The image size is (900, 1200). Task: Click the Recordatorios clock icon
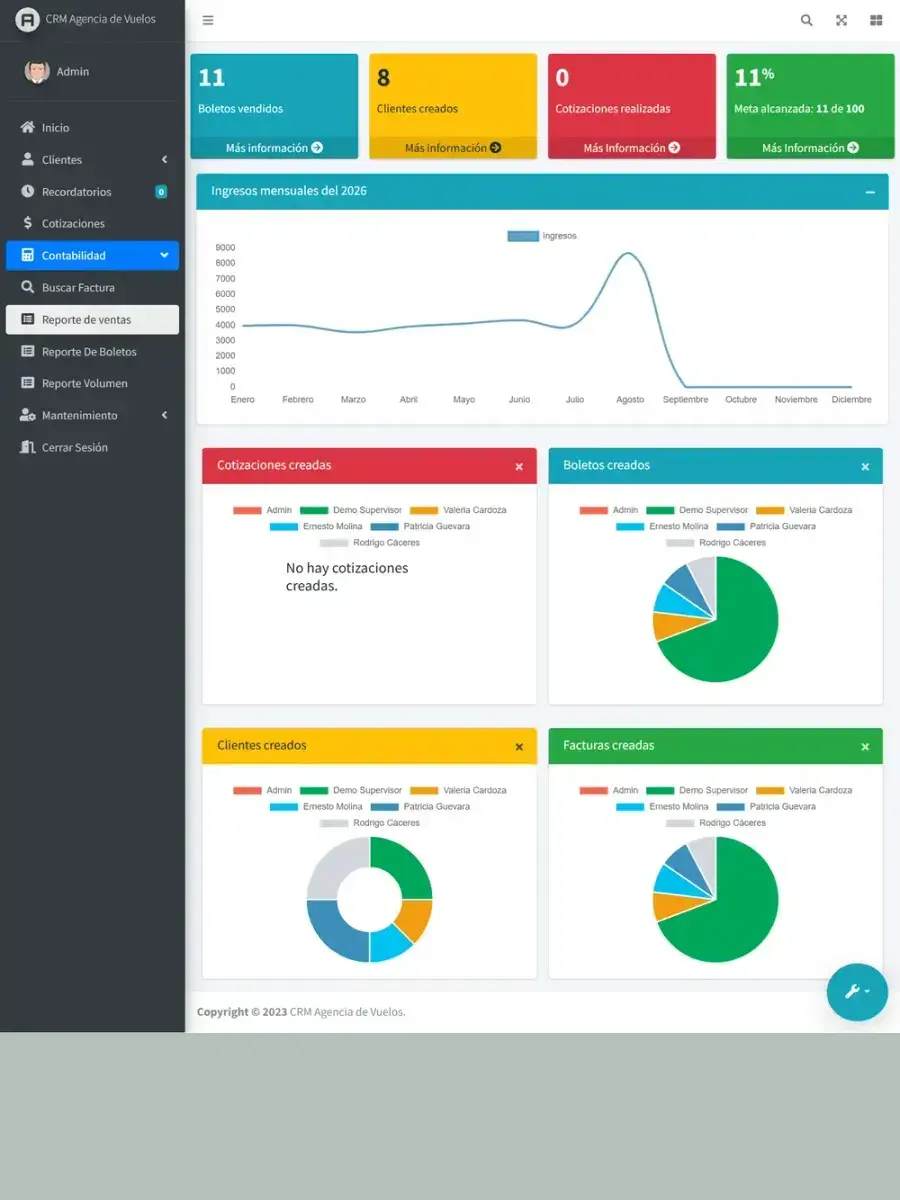[28, 191]
